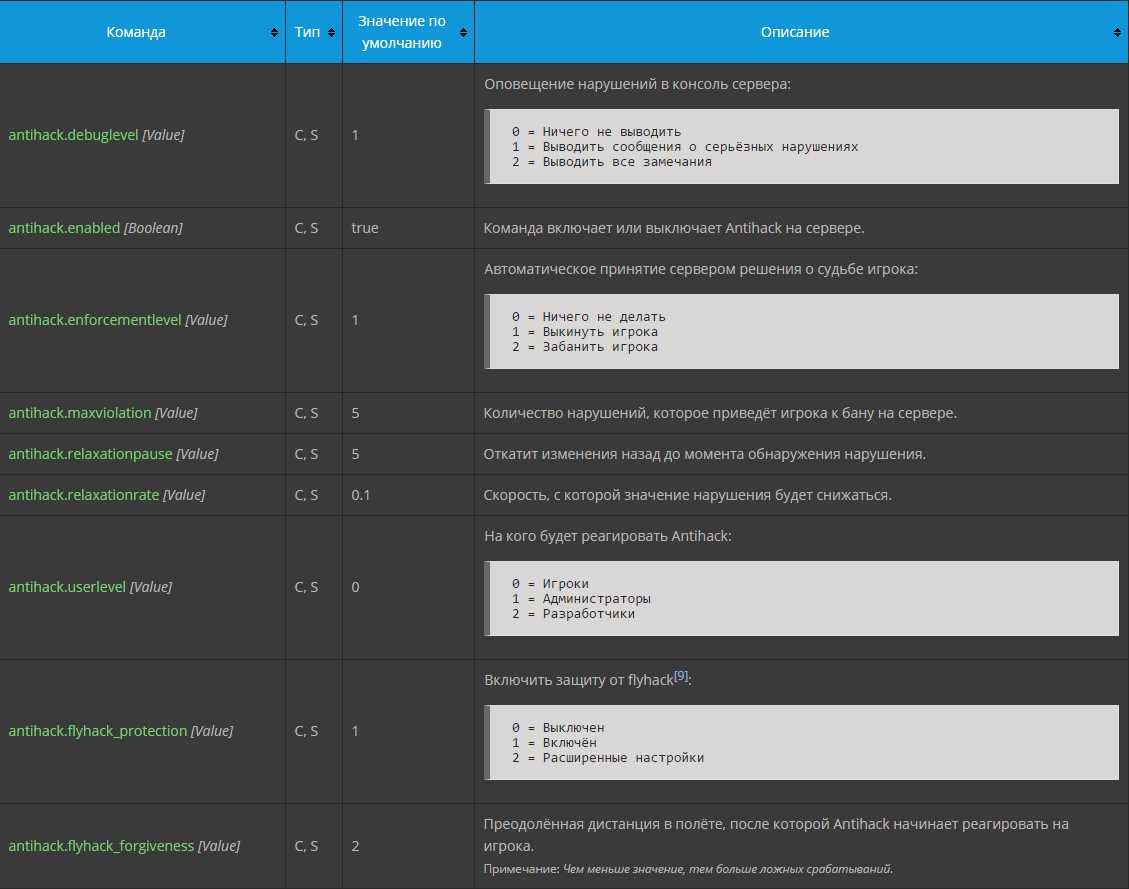Click description 'Скорость, с которой значение нарушения'

(x=688, y=495)
